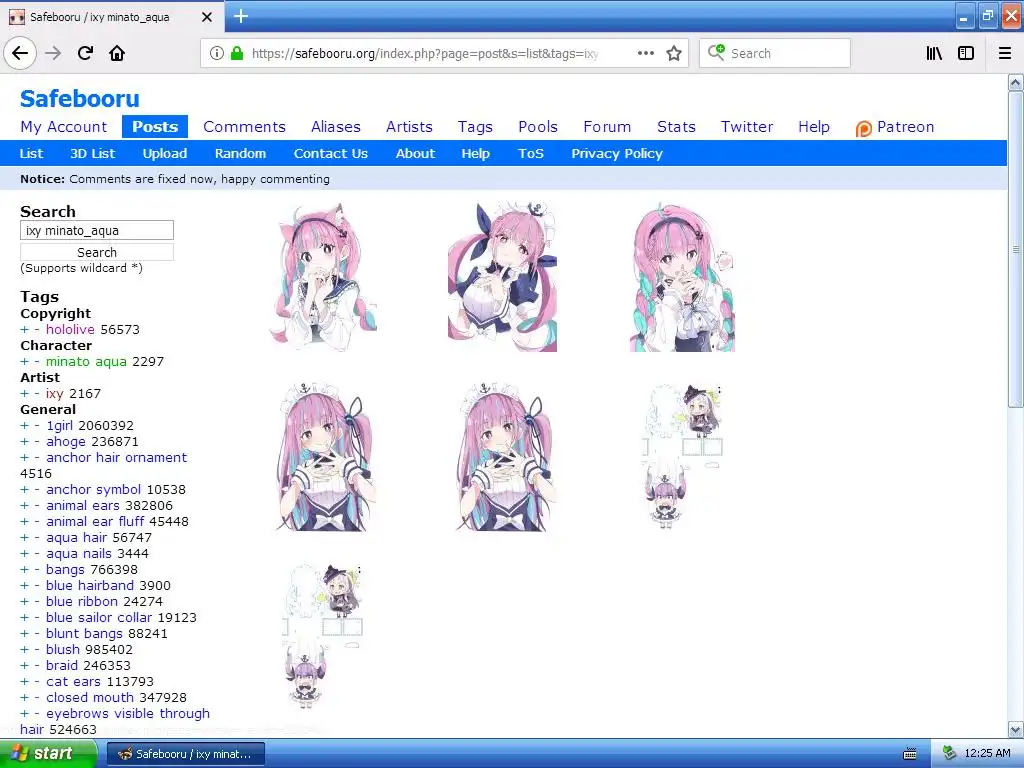Image resolution: width=1024 pixels, height=768 pixels.
Task: Open the Artists tab
Action: (409, 127)
